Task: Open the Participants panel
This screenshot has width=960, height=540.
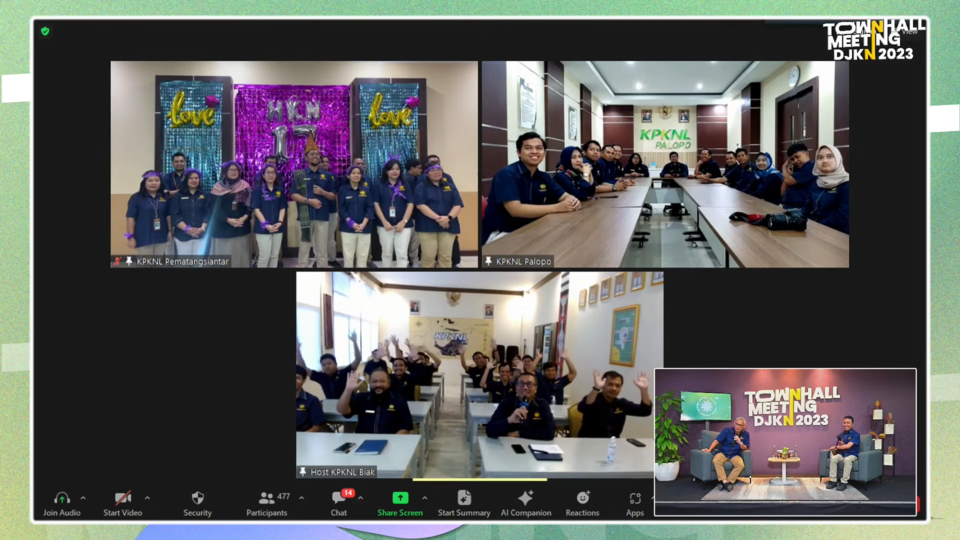Action: coord(267,498)
